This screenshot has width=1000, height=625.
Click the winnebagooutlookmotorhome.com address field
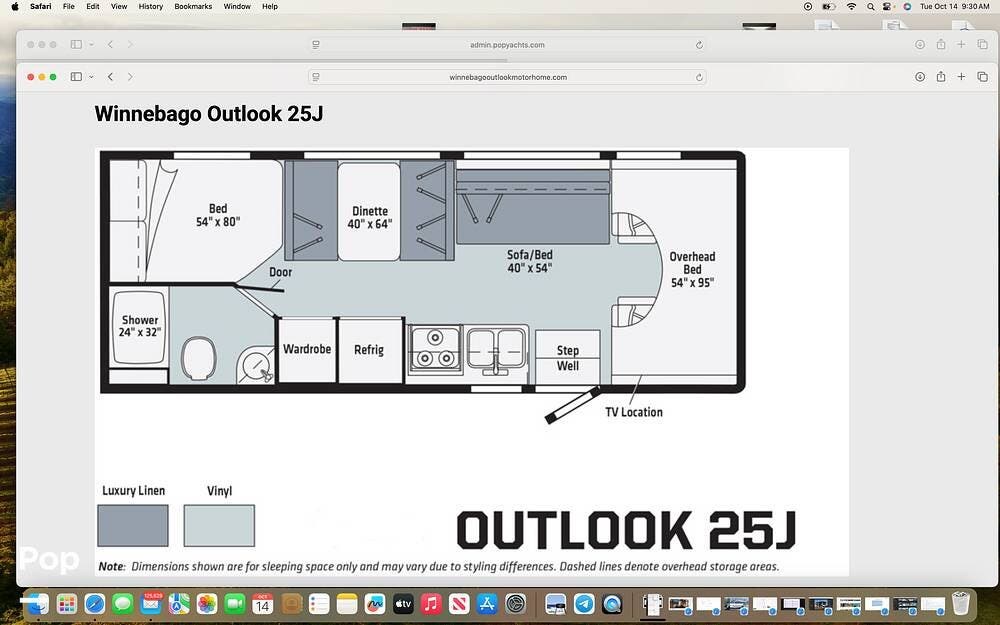pos(508,77)
